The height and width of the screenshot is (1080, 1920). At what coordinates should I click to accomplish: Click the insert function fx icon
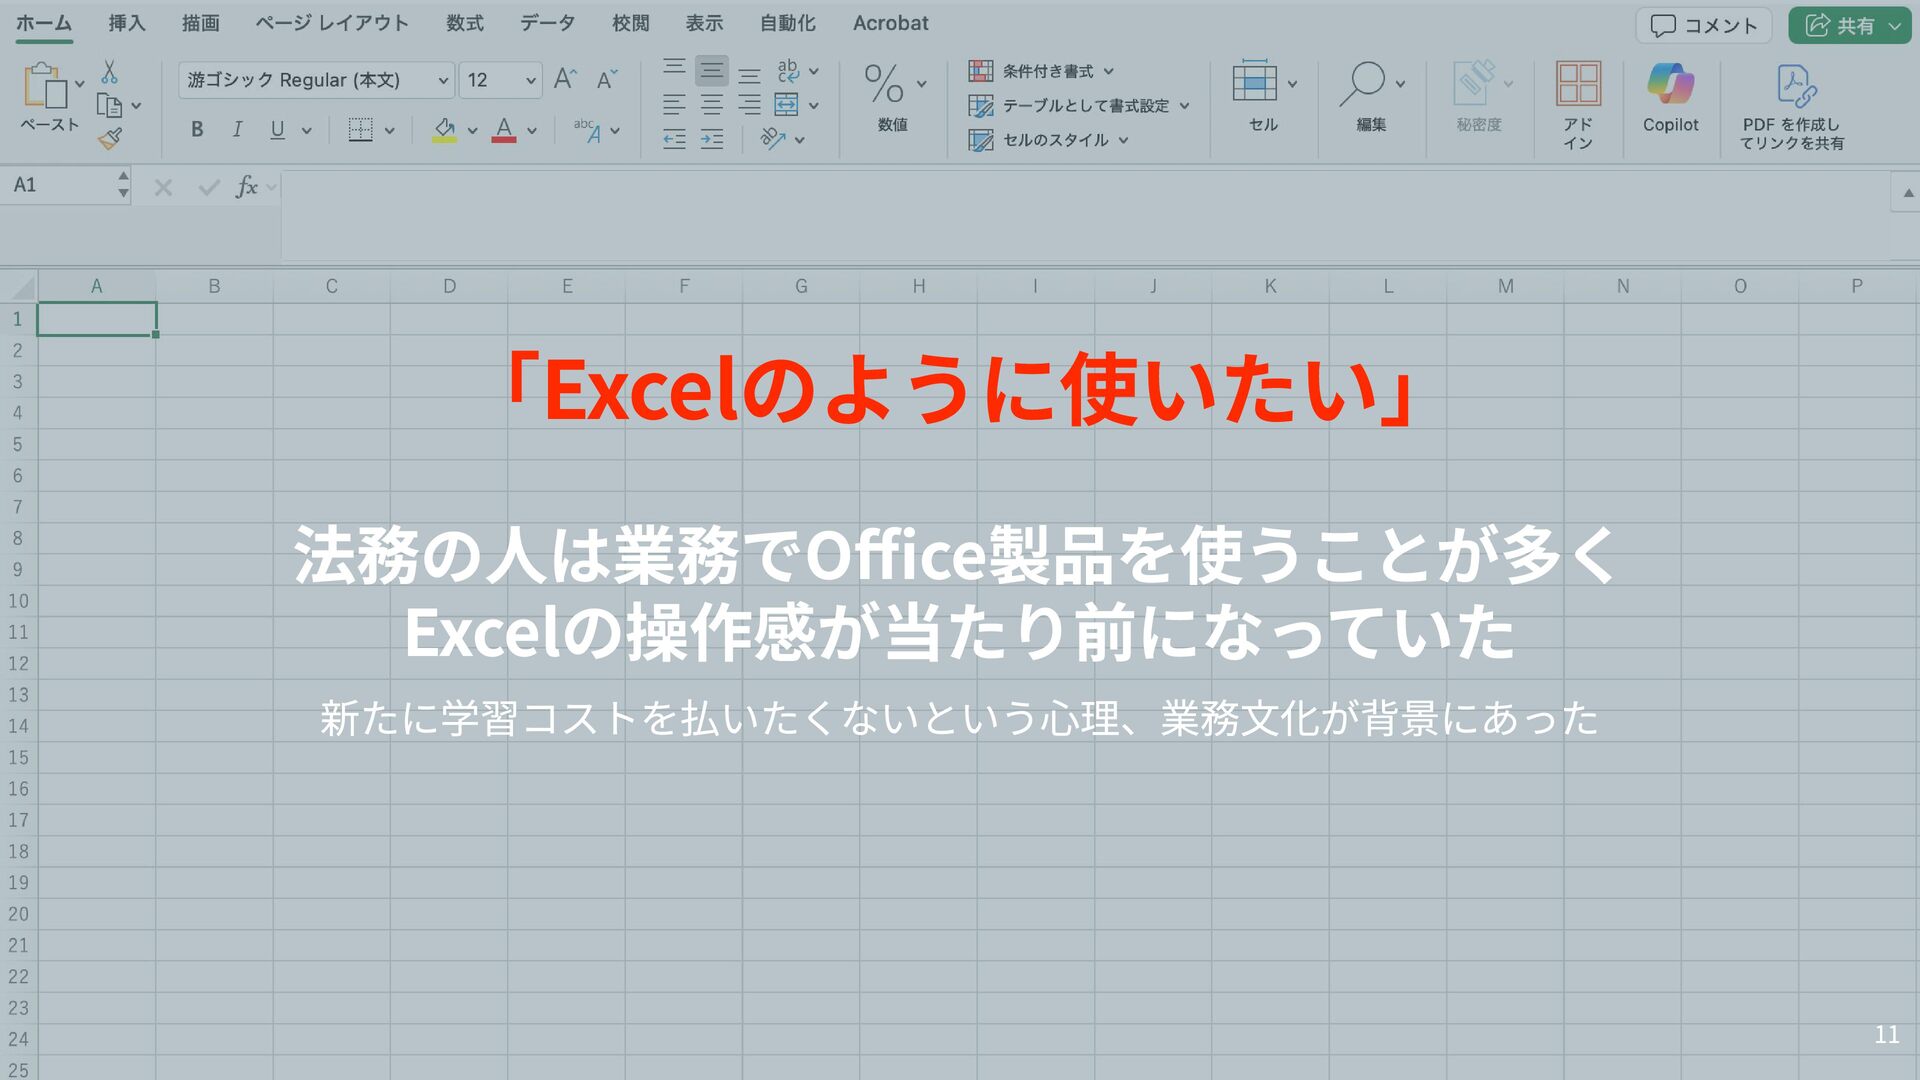point(246,187)
